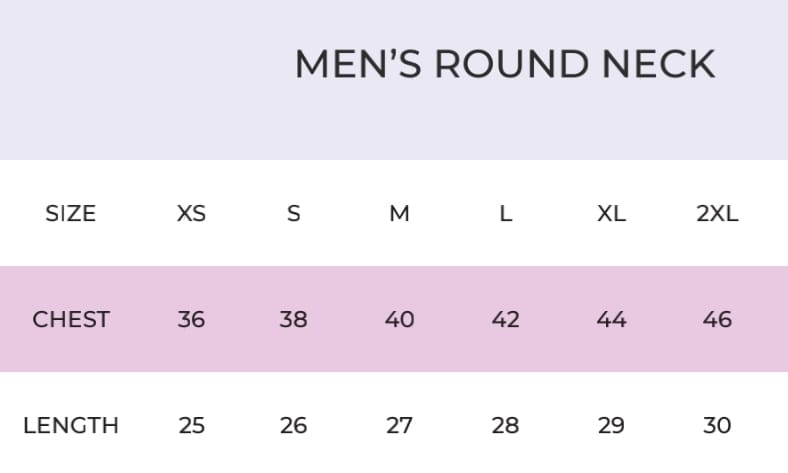Click length value 27 for M

coord(399,425)
